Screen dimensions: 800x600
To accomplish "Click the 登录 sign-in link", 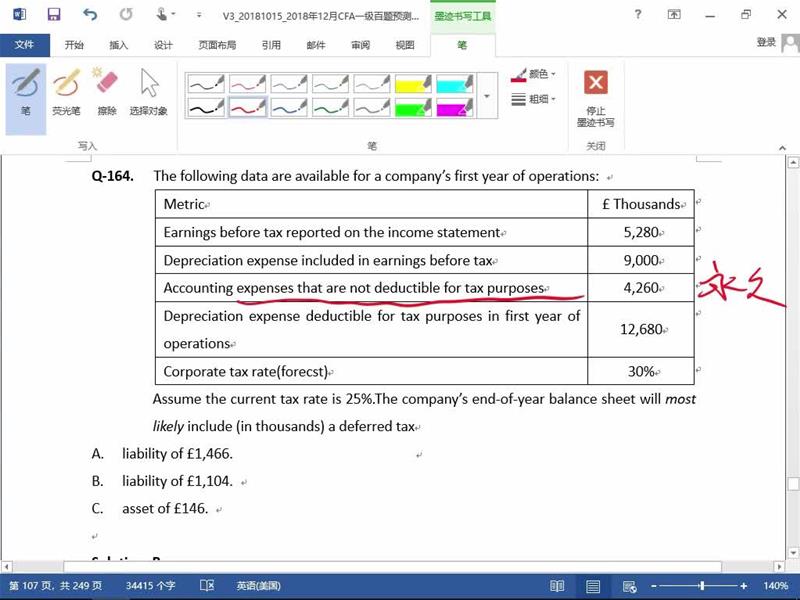I will pyautogui.click(x=766, y=42).
